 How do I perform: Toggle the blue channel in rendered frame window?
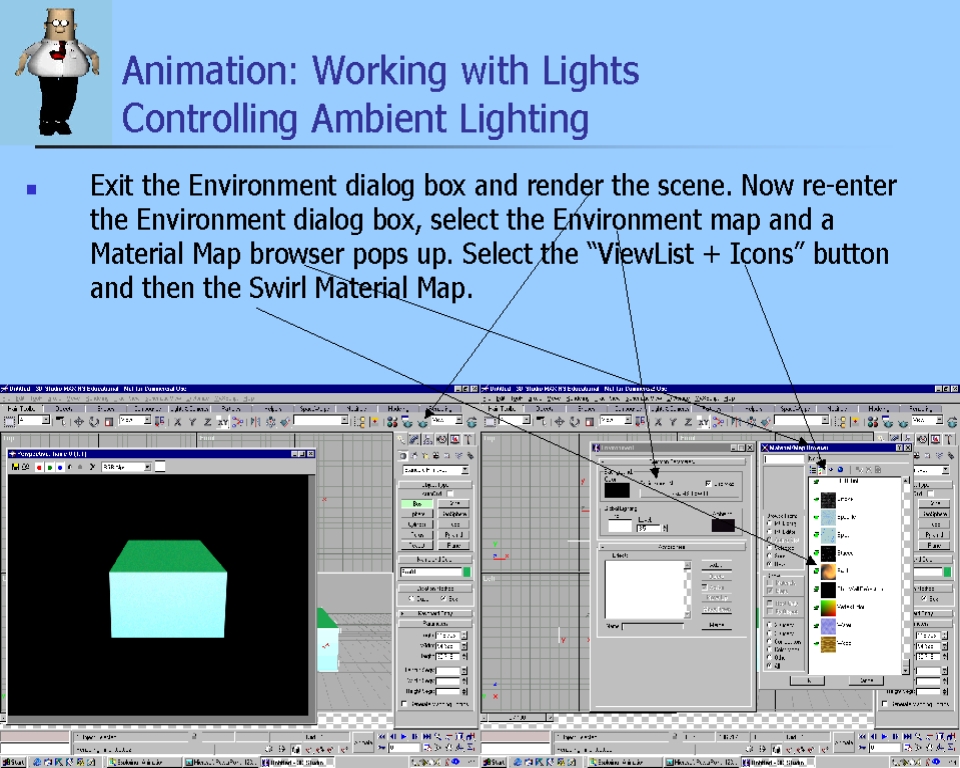click(61, 466)
